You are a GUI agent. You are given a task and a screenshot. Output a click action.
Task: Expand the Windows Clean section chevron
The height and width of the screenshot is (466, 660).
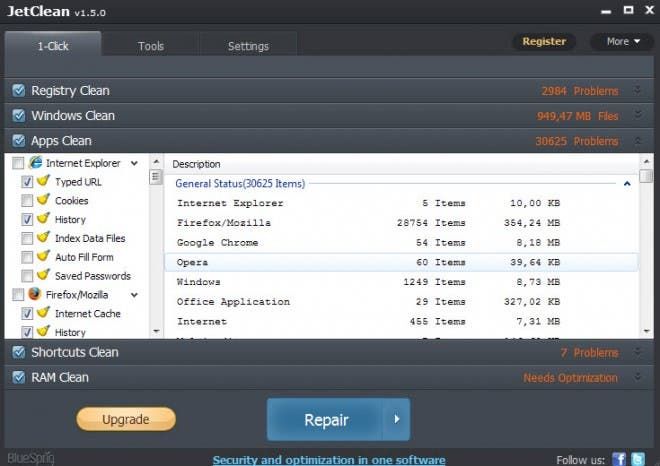(x=638, y=115)
